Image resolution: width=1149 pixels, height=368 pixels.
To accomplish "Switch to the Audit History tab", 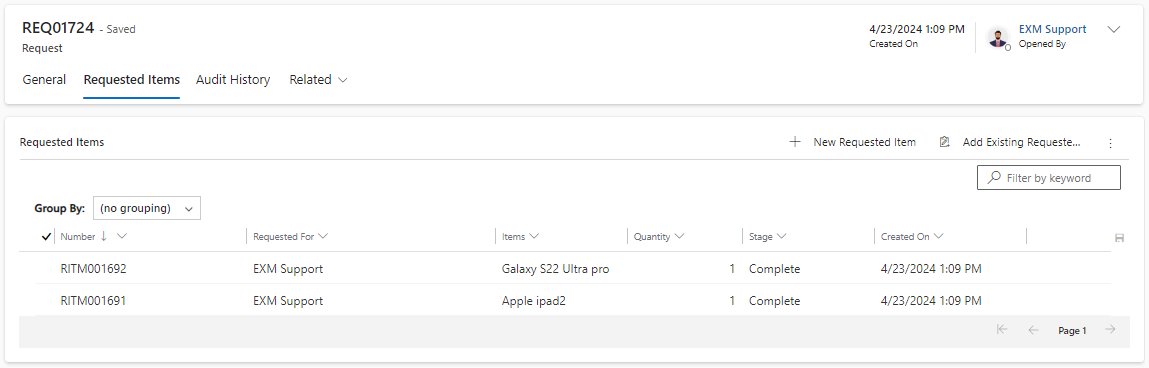I will click(x=233, y=80).
